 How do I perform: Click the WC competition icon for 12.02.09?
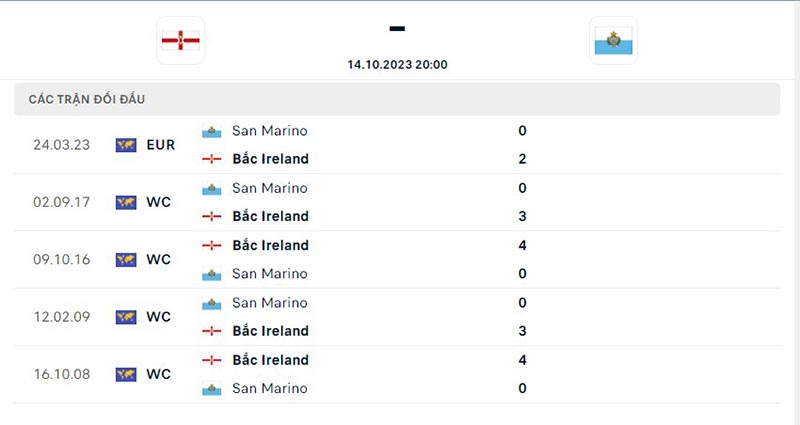pyautogui.click(x=126, y=317)
